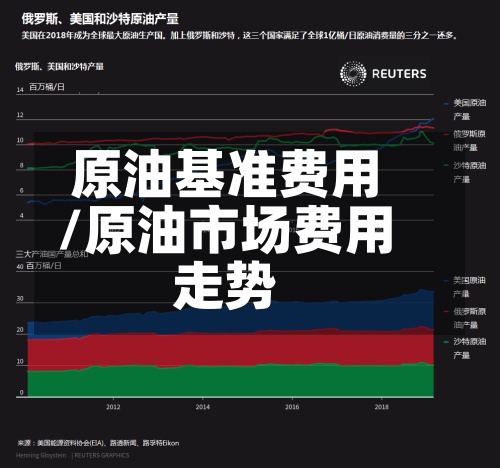Click the Reuters circular dotted logo
The height and width of the screenshot is (468, 500).
353,74
